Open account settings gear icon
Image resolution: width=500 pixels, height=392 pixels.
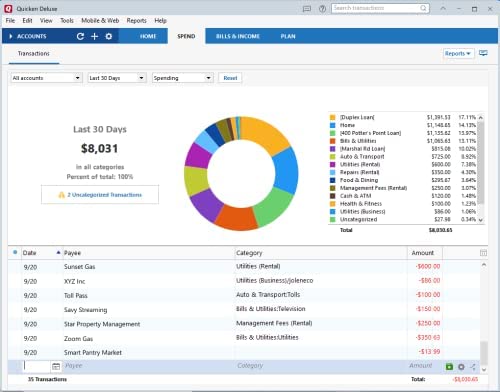pyautogui.click(x=109, y=36)
